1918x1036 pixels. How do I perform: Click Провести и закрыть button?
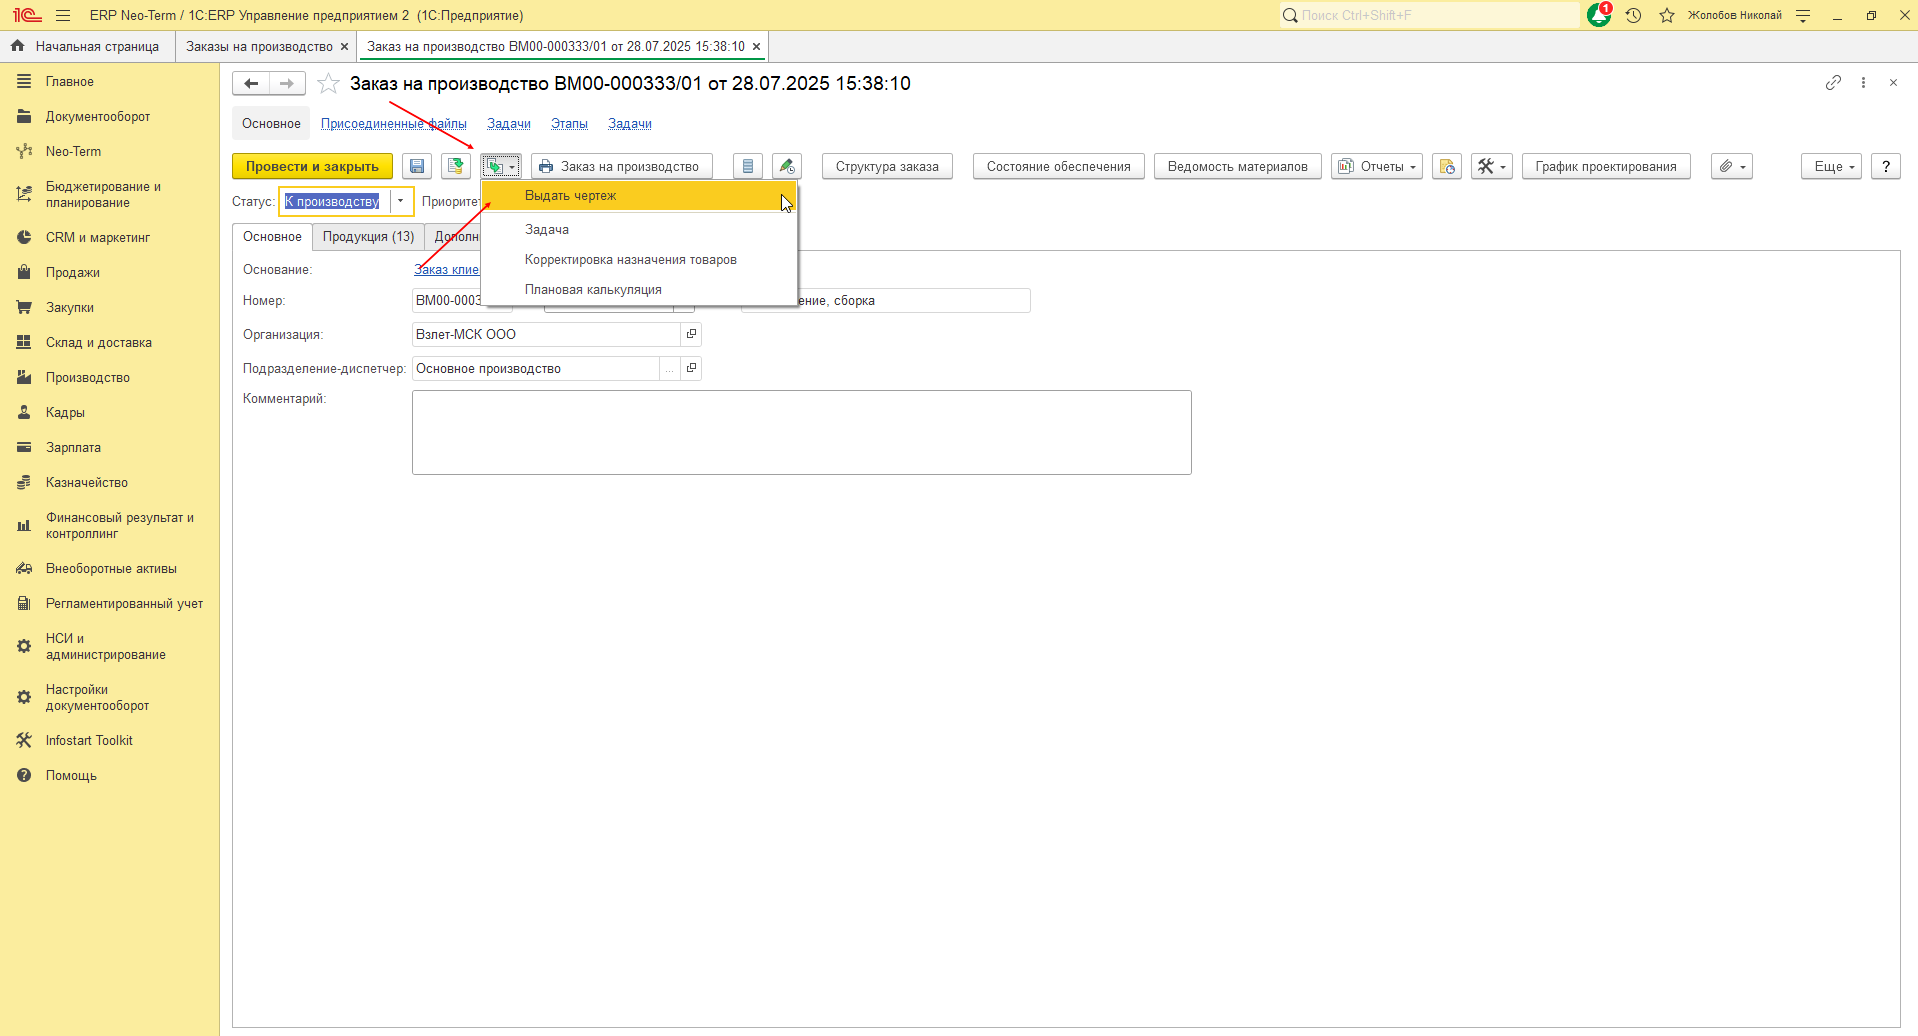pos(312,167)
